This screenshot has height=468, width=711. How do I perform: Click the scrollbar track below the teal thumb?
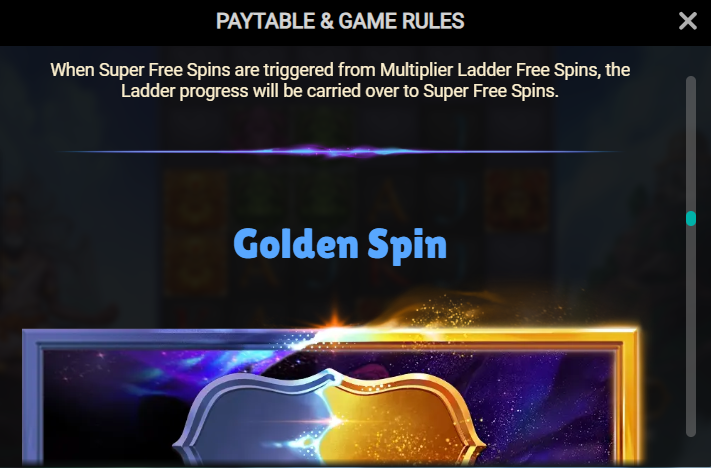click(691, 331)
